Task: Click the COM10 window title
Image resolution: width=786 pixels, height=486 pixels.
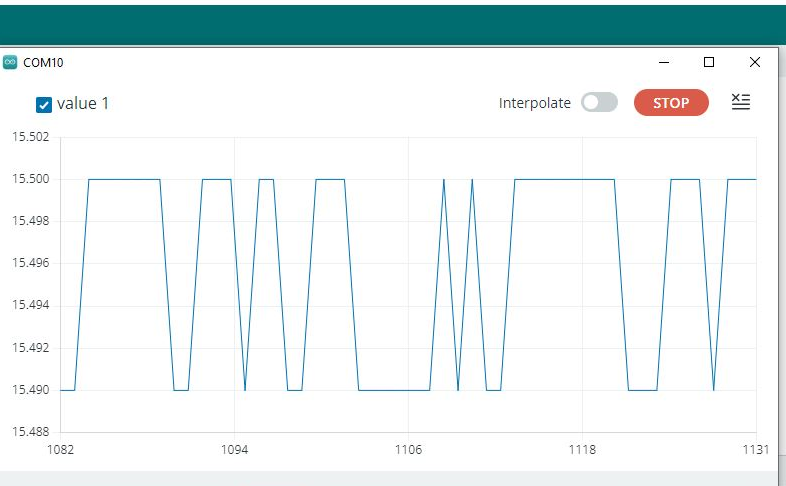Action: pyautogui.click(x=43, y=63)
